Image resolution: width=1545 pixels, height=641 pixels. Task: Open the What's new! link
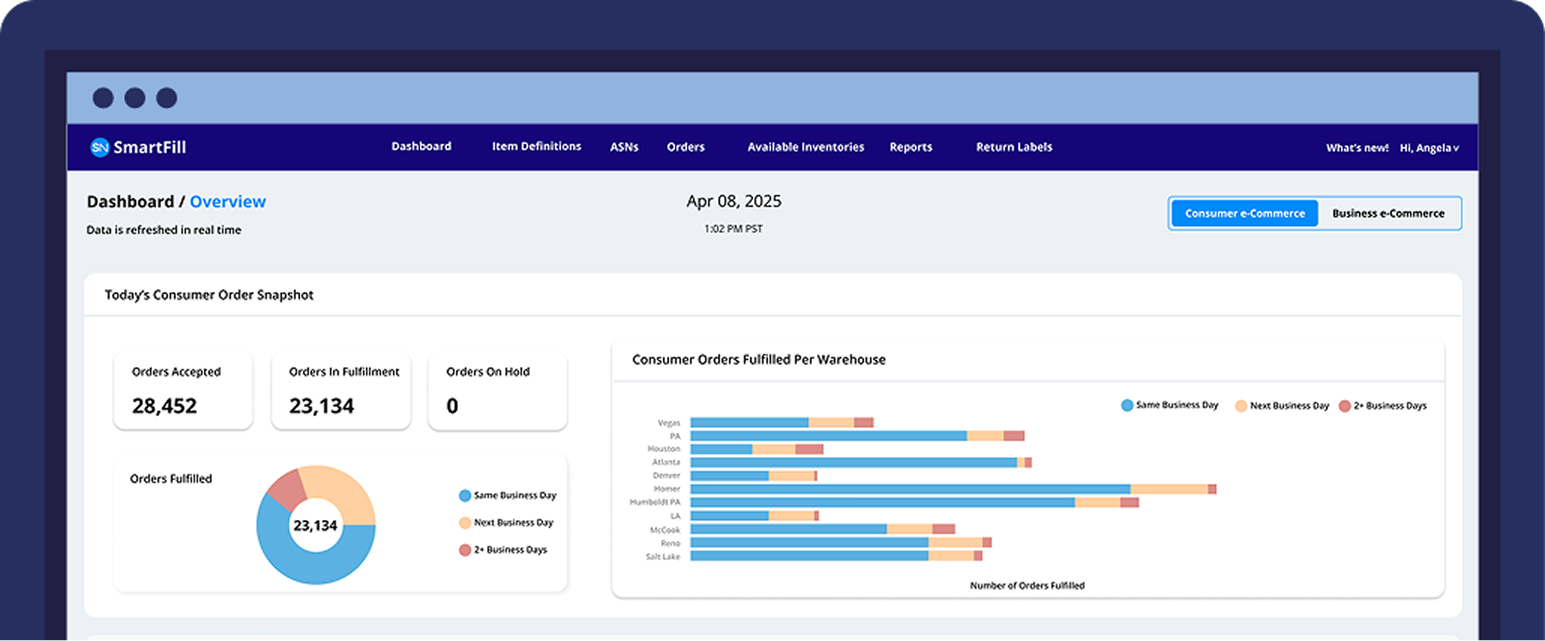(1357, 148)
